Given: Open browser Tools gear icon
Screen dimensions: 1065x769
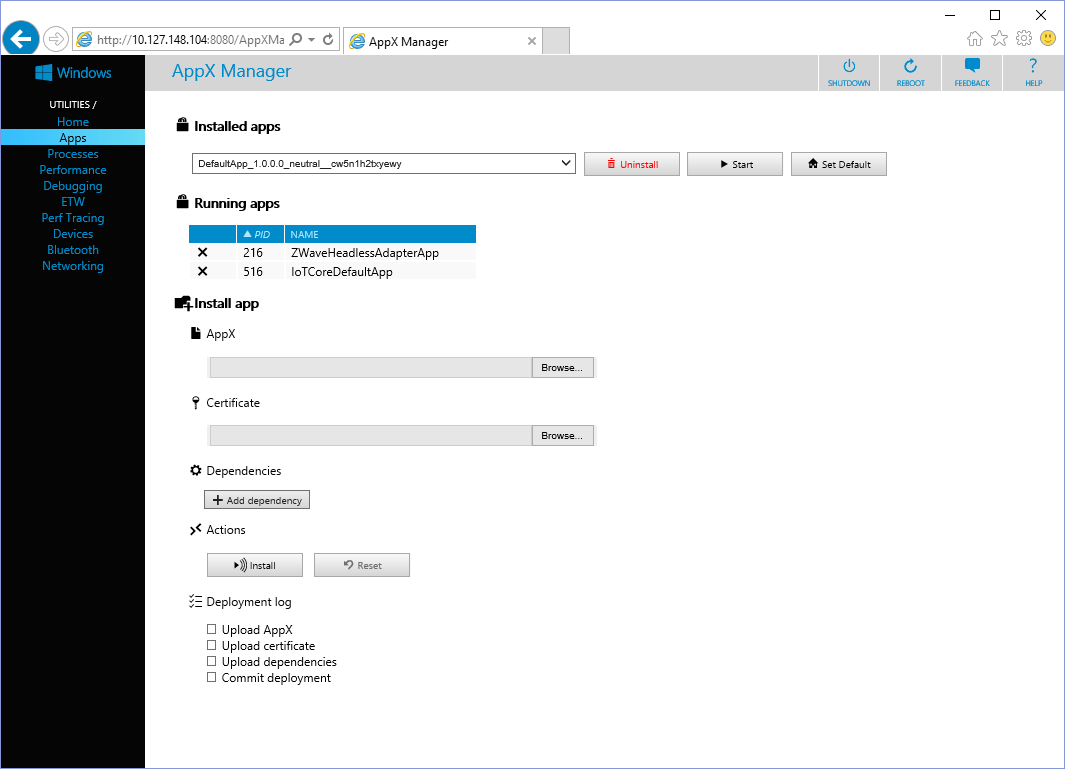Looking at the screenshot, I should [1024, 39].
